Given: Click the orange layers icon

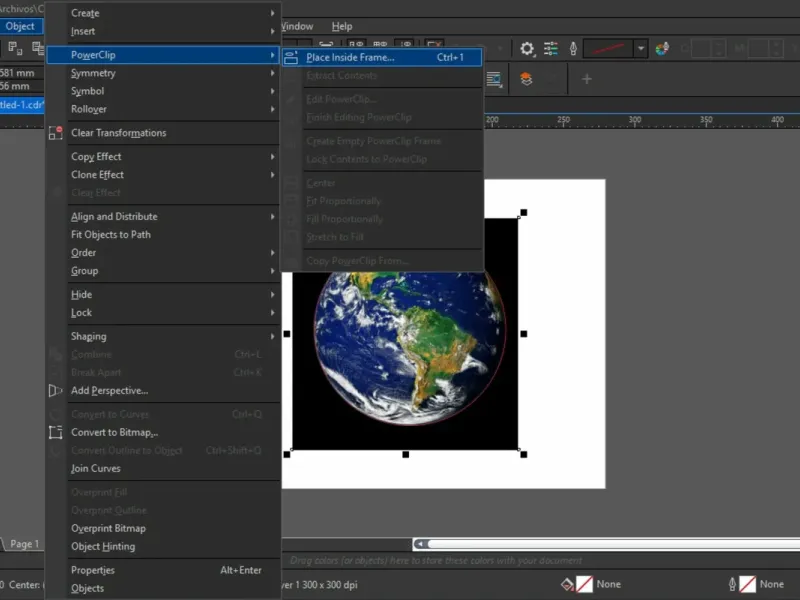Looking at the screenshot, I should coord(526,79).
